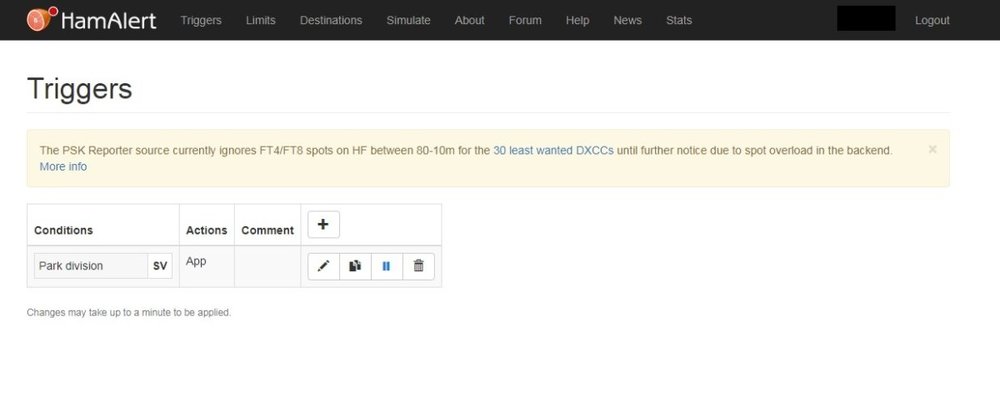
Task: Open the Help page
Action: [577, 20]
